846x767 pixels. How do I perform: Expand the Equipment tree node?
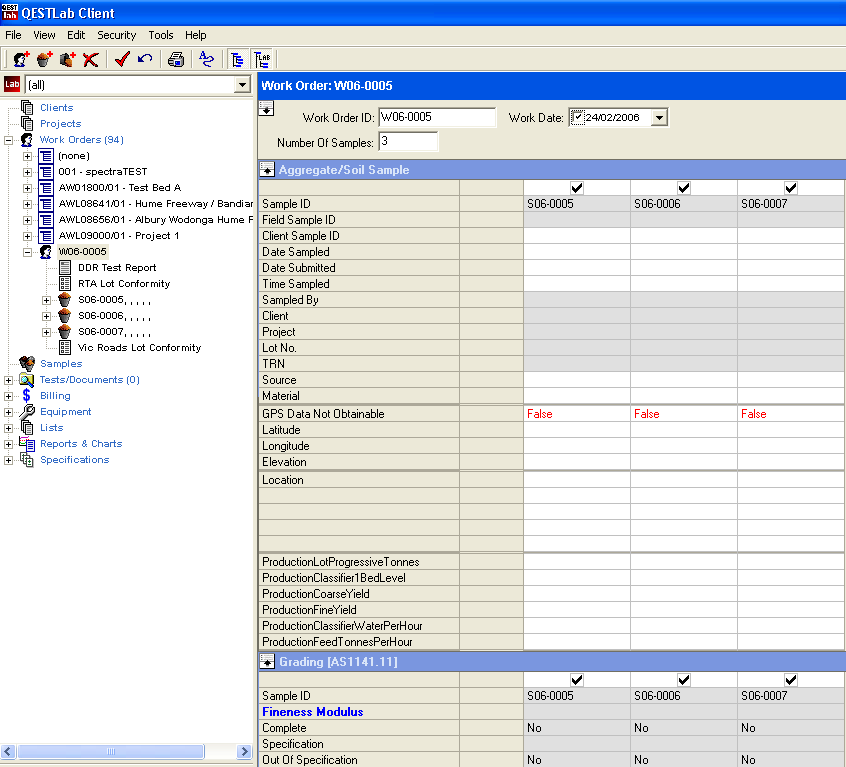coord(9,412)
